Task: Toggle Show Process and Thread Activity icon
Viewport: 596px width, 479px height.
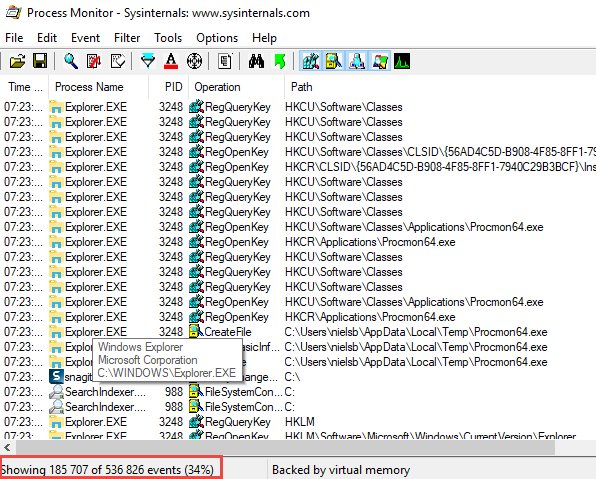Action: [380, 61]
